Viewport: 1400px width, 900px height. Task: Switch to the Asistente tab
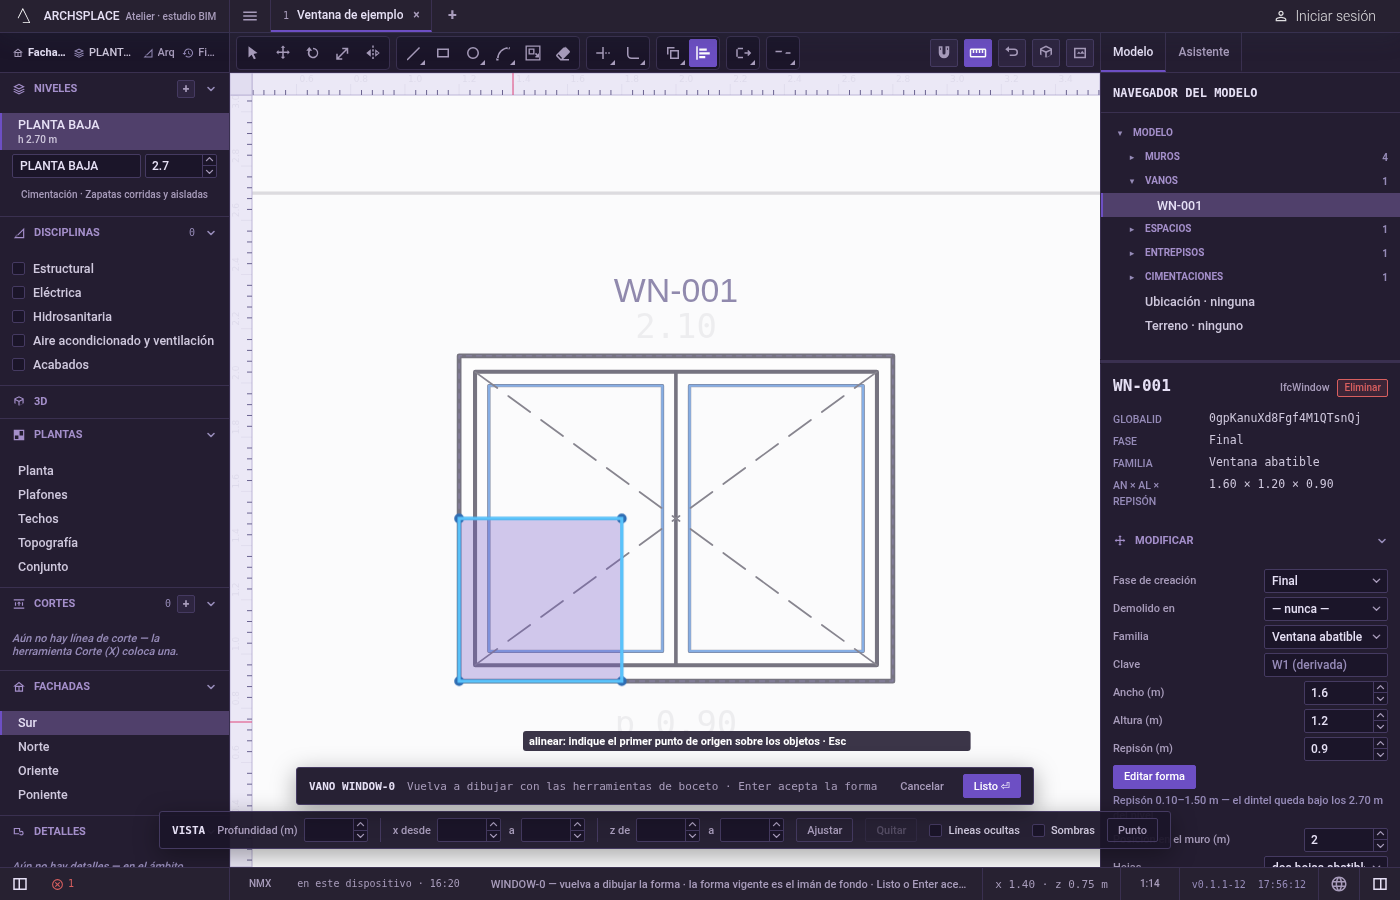[1204, 52]
